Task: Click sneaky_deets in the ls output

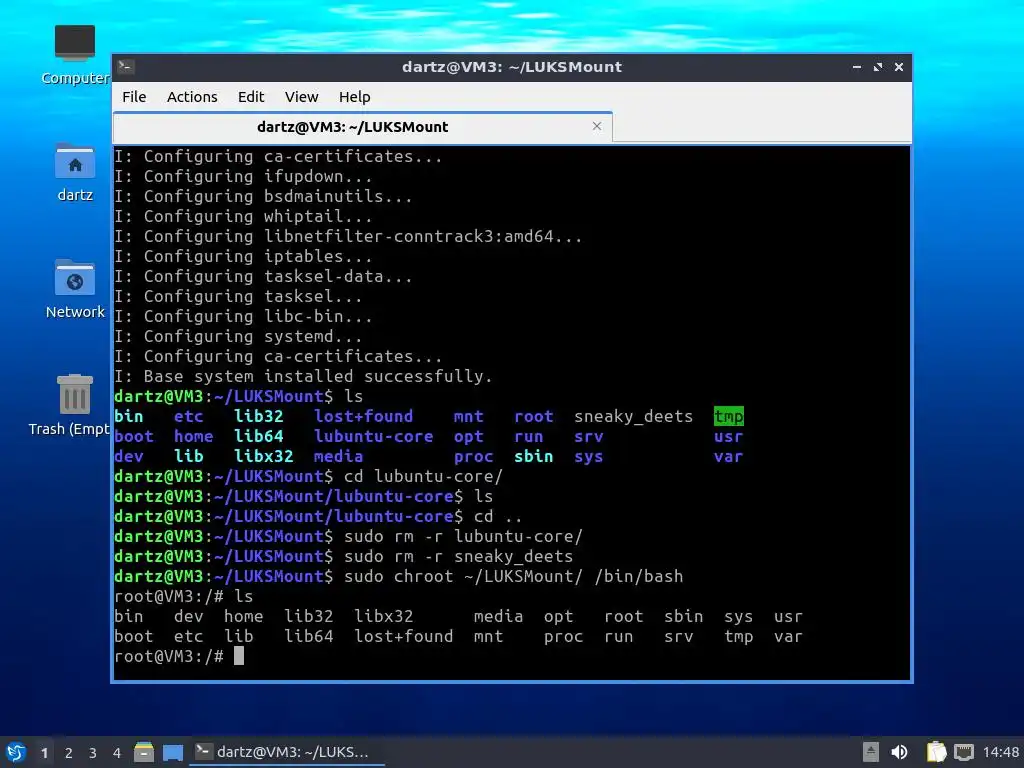Action: (x=633, y=416)
